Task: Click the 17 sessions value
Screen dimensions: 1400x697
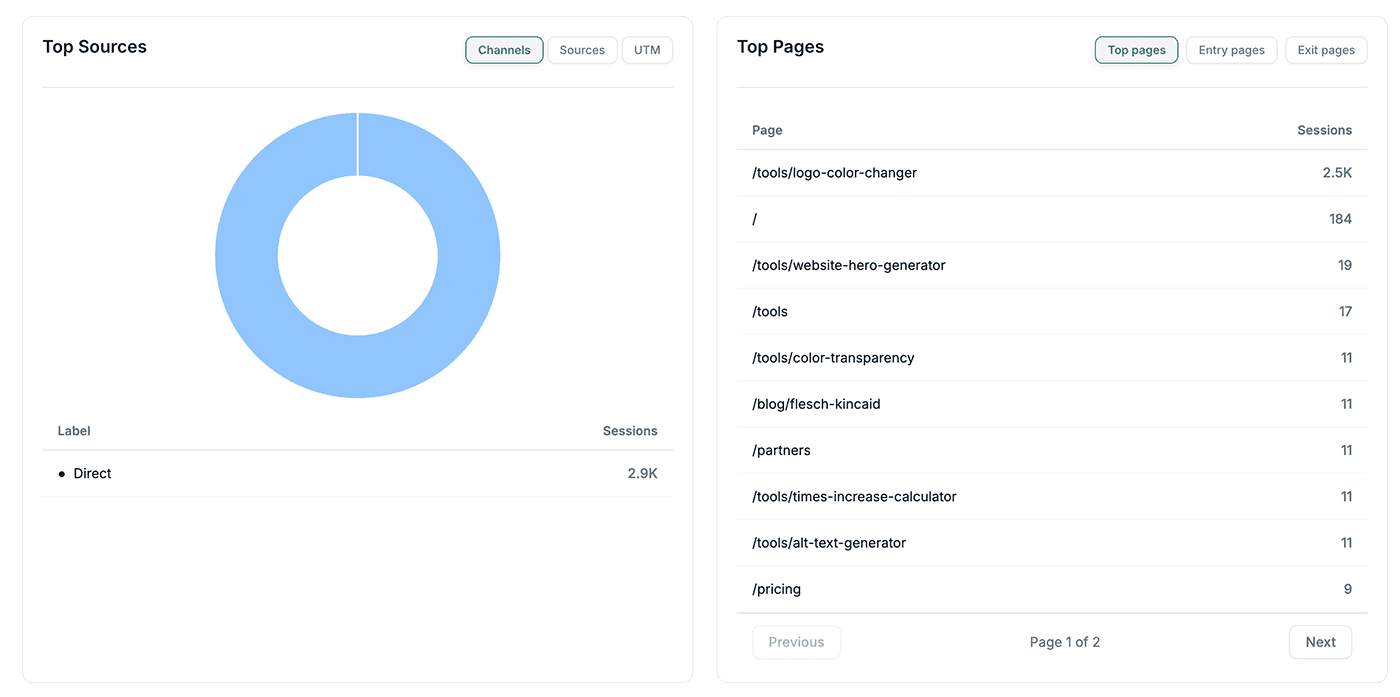Action: tap(1345, 311)
